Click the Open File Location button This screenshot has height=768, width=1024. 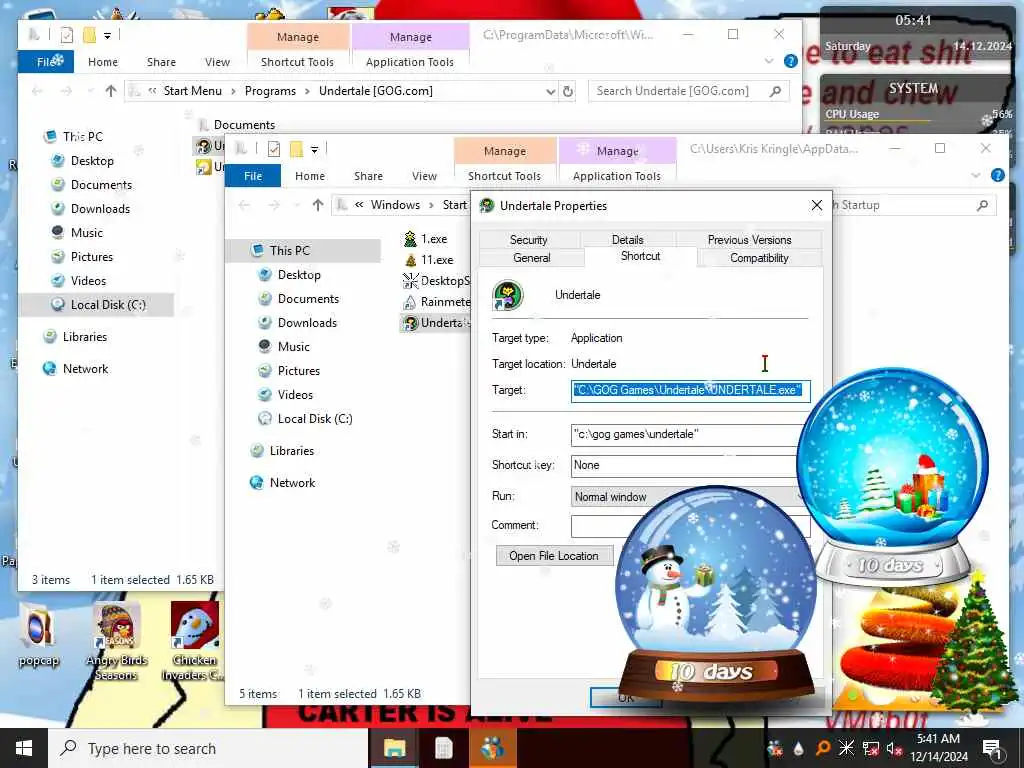click(554, 556)
